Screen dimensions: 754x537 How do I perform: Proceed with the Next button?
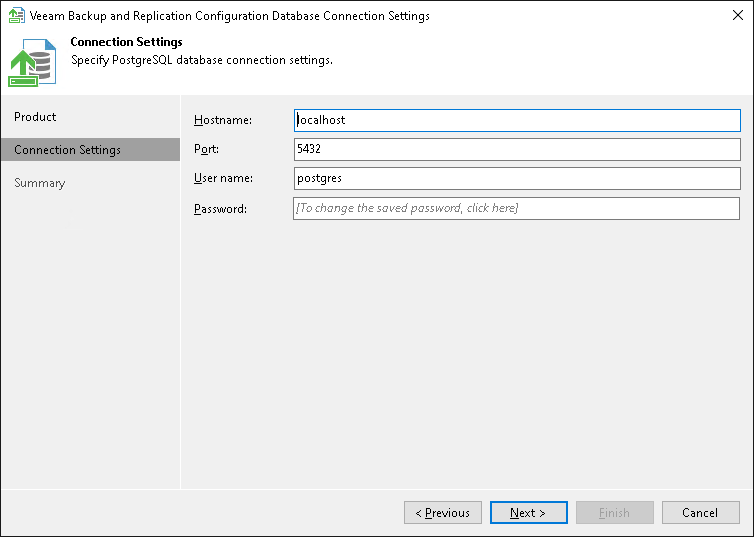[528, 512]
